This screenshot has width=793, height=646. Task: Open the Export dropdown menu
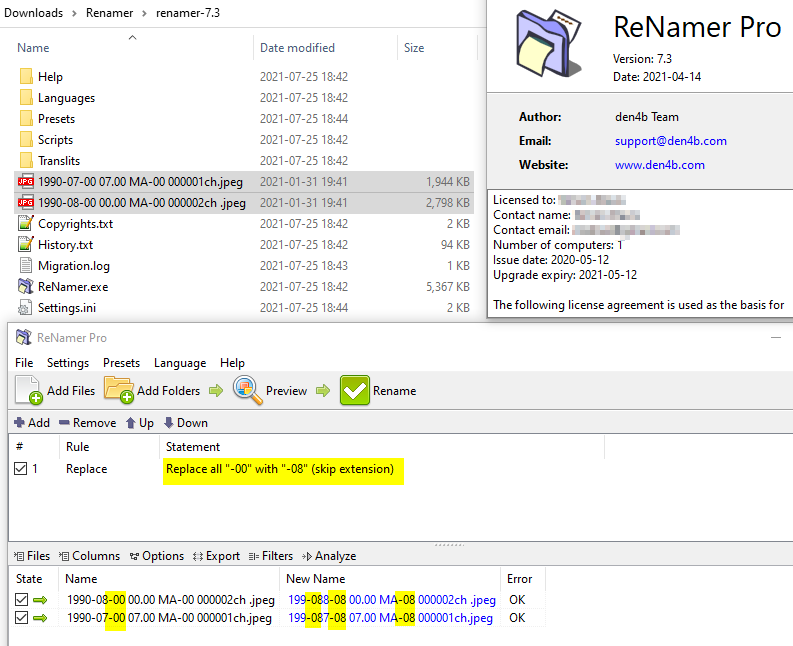(x=216, y=556)
